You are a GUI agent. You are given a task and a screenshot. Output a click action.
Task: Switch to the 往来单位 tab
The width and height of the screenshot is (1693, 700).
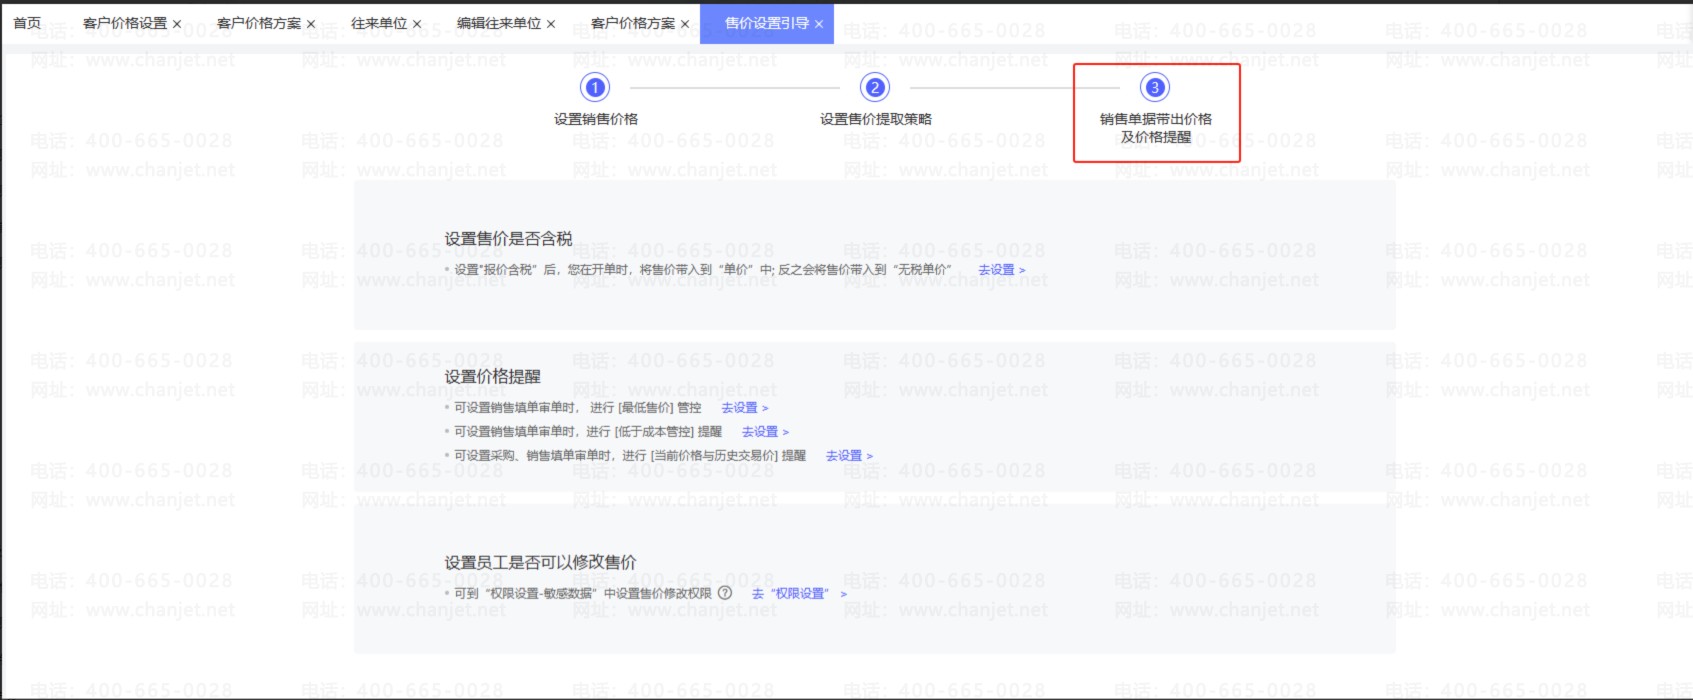pyautogui.click(x=379, y=23)
